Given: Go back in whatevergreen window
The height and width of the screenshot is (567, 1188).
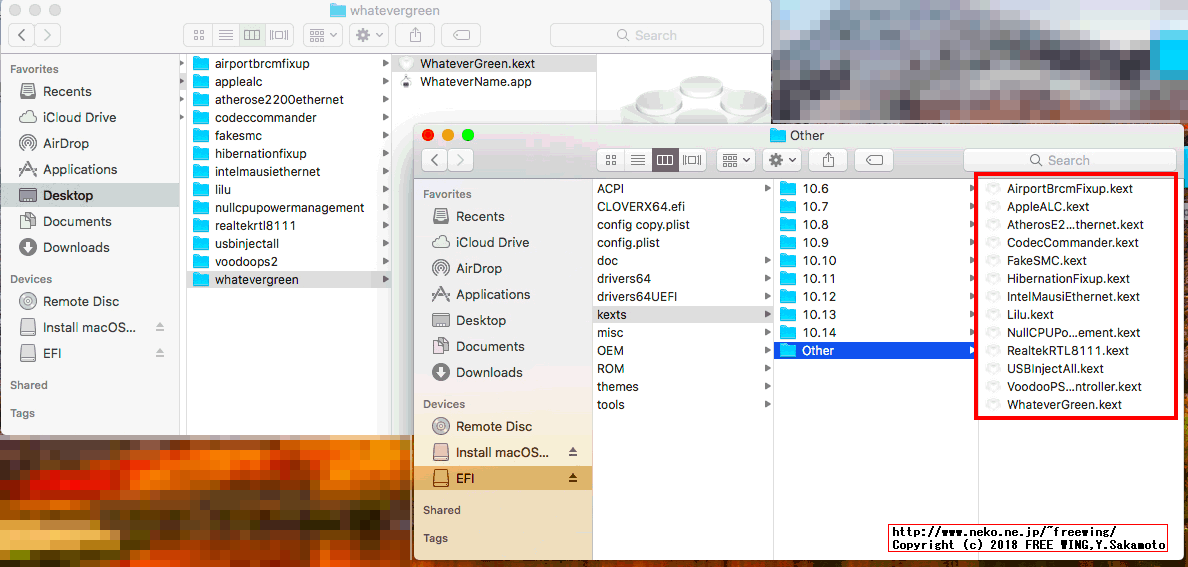Looking at the screenshot, I should (x=22, y=35).
